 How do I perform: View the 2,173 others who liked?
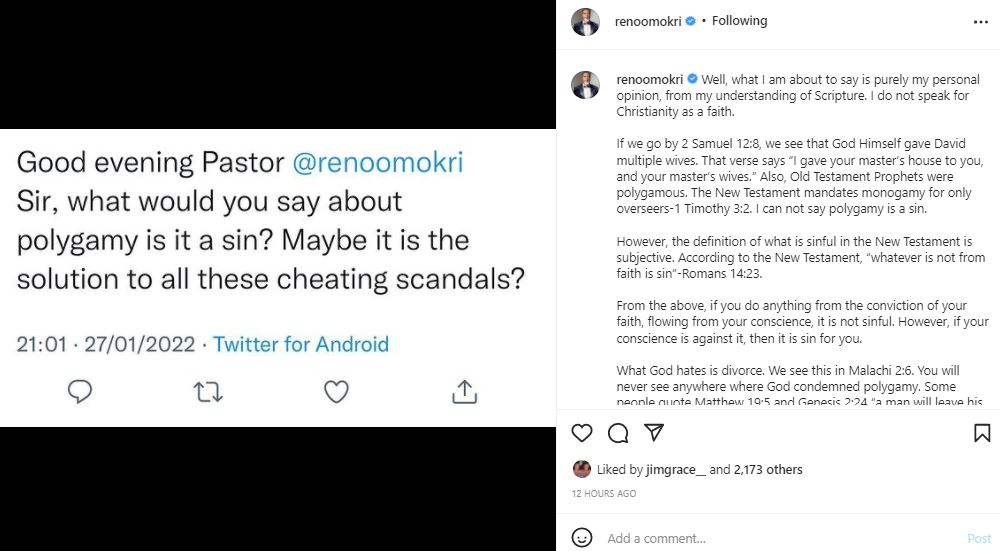point(768,469)
